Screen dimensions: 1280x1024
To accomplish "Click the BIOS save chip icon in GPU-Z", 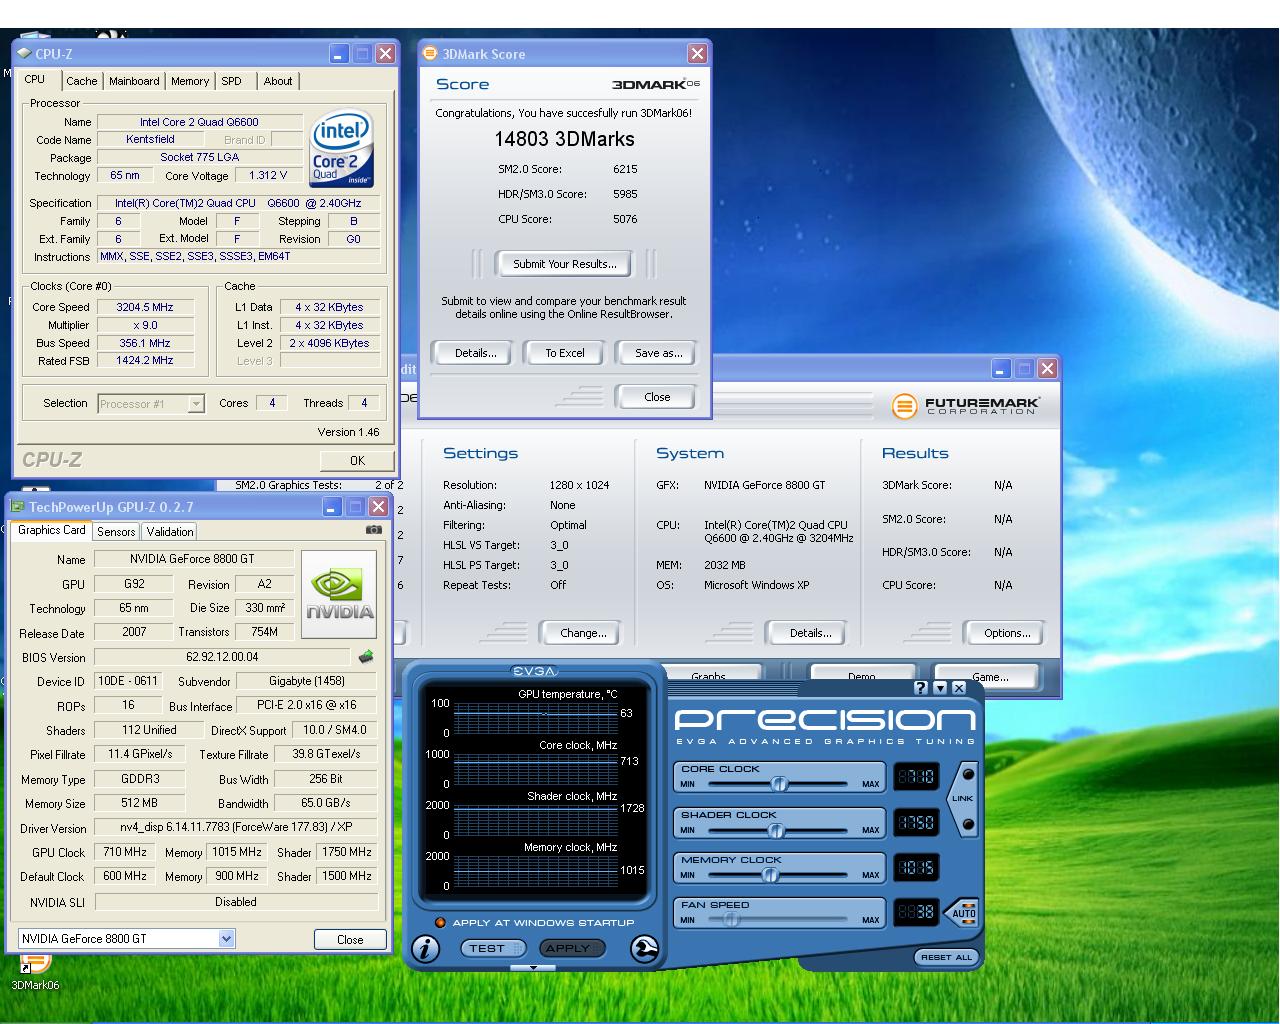I will pyautogui.click(x=366, y=657).
